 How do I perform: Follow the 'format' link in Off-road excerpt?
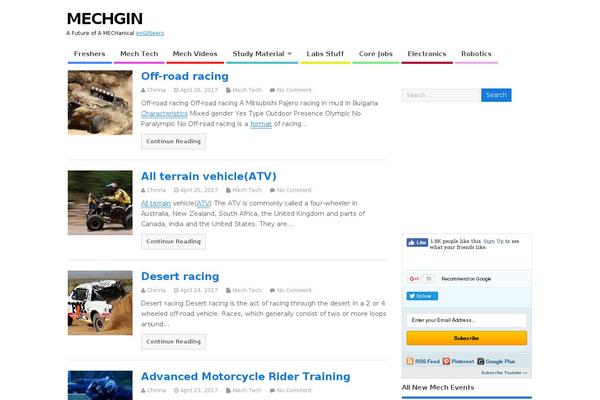coord(261,124)
